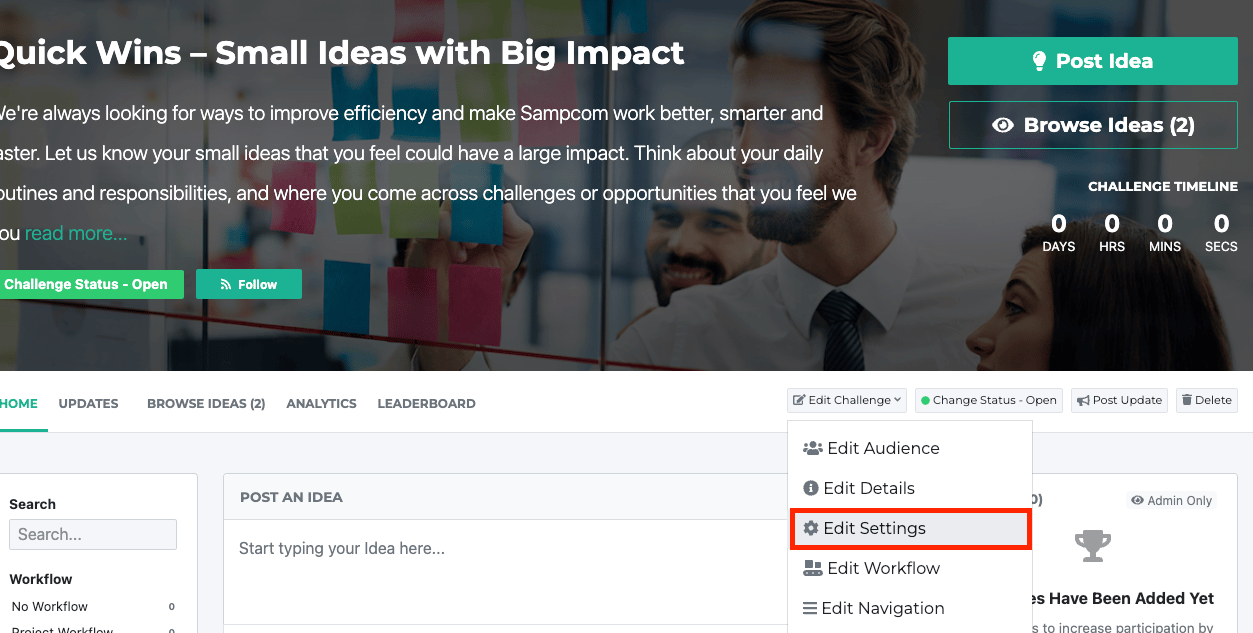Open the Leaderboard tab
This screenshot has height=633, width=1253.
tap(426, 404)
